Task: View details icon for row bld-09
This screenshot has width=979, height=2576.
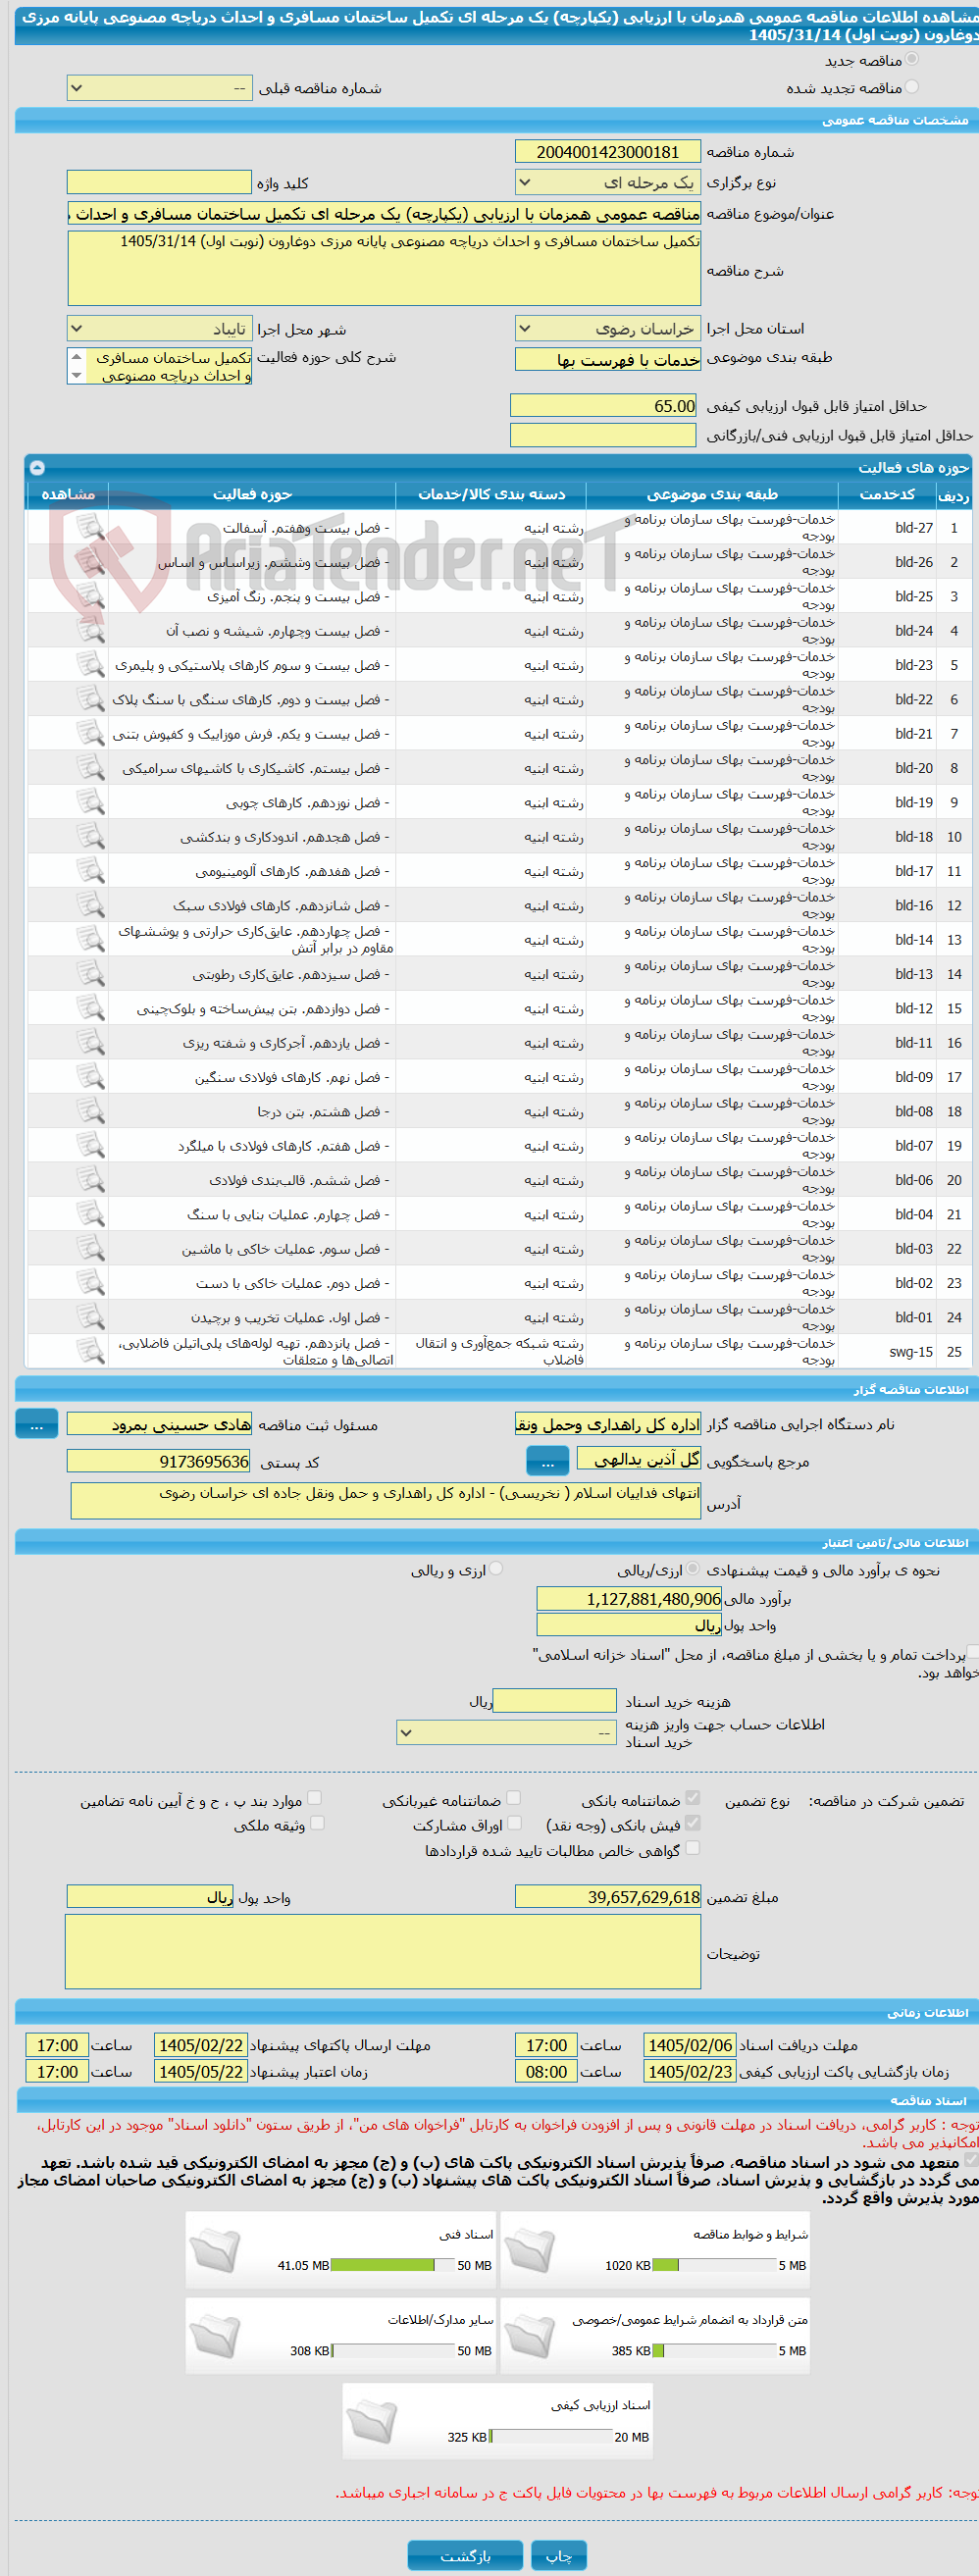Action: point(91,1077)
